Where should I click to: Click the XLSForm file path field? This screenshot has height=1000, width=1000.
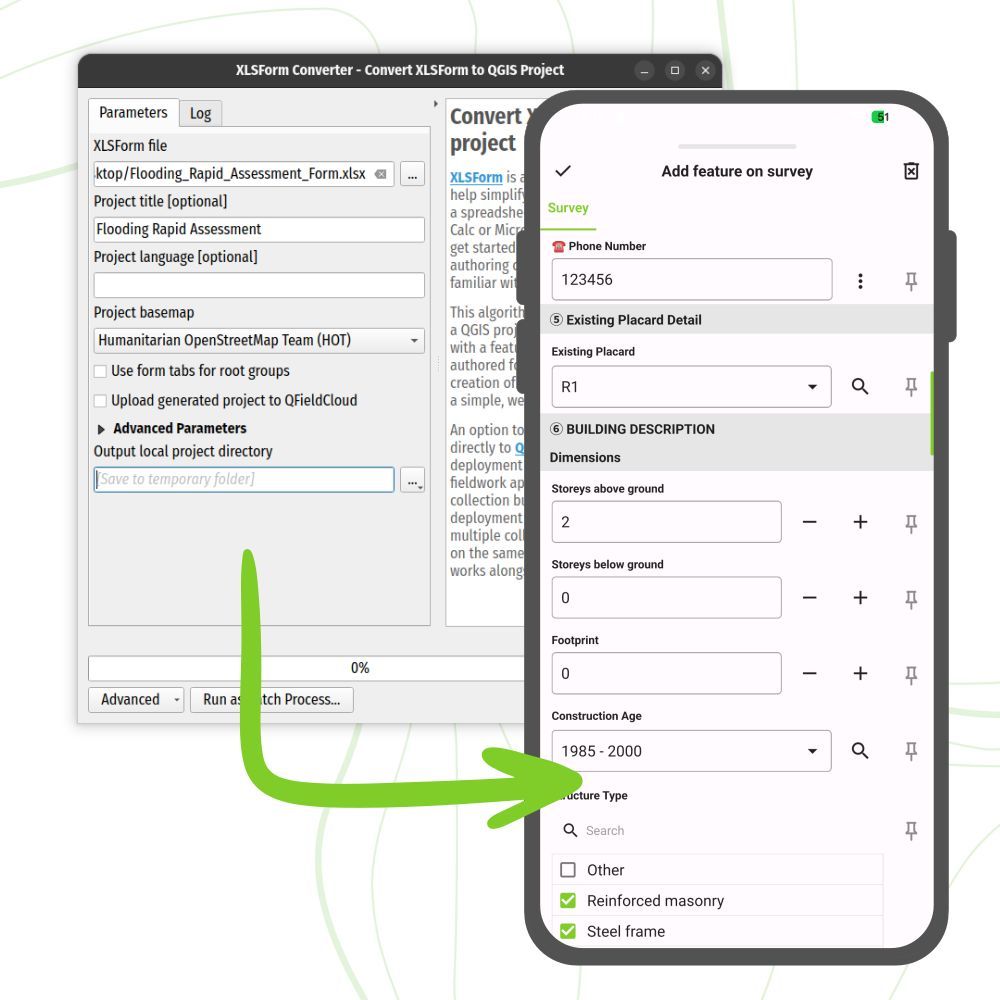coord(244,174)
